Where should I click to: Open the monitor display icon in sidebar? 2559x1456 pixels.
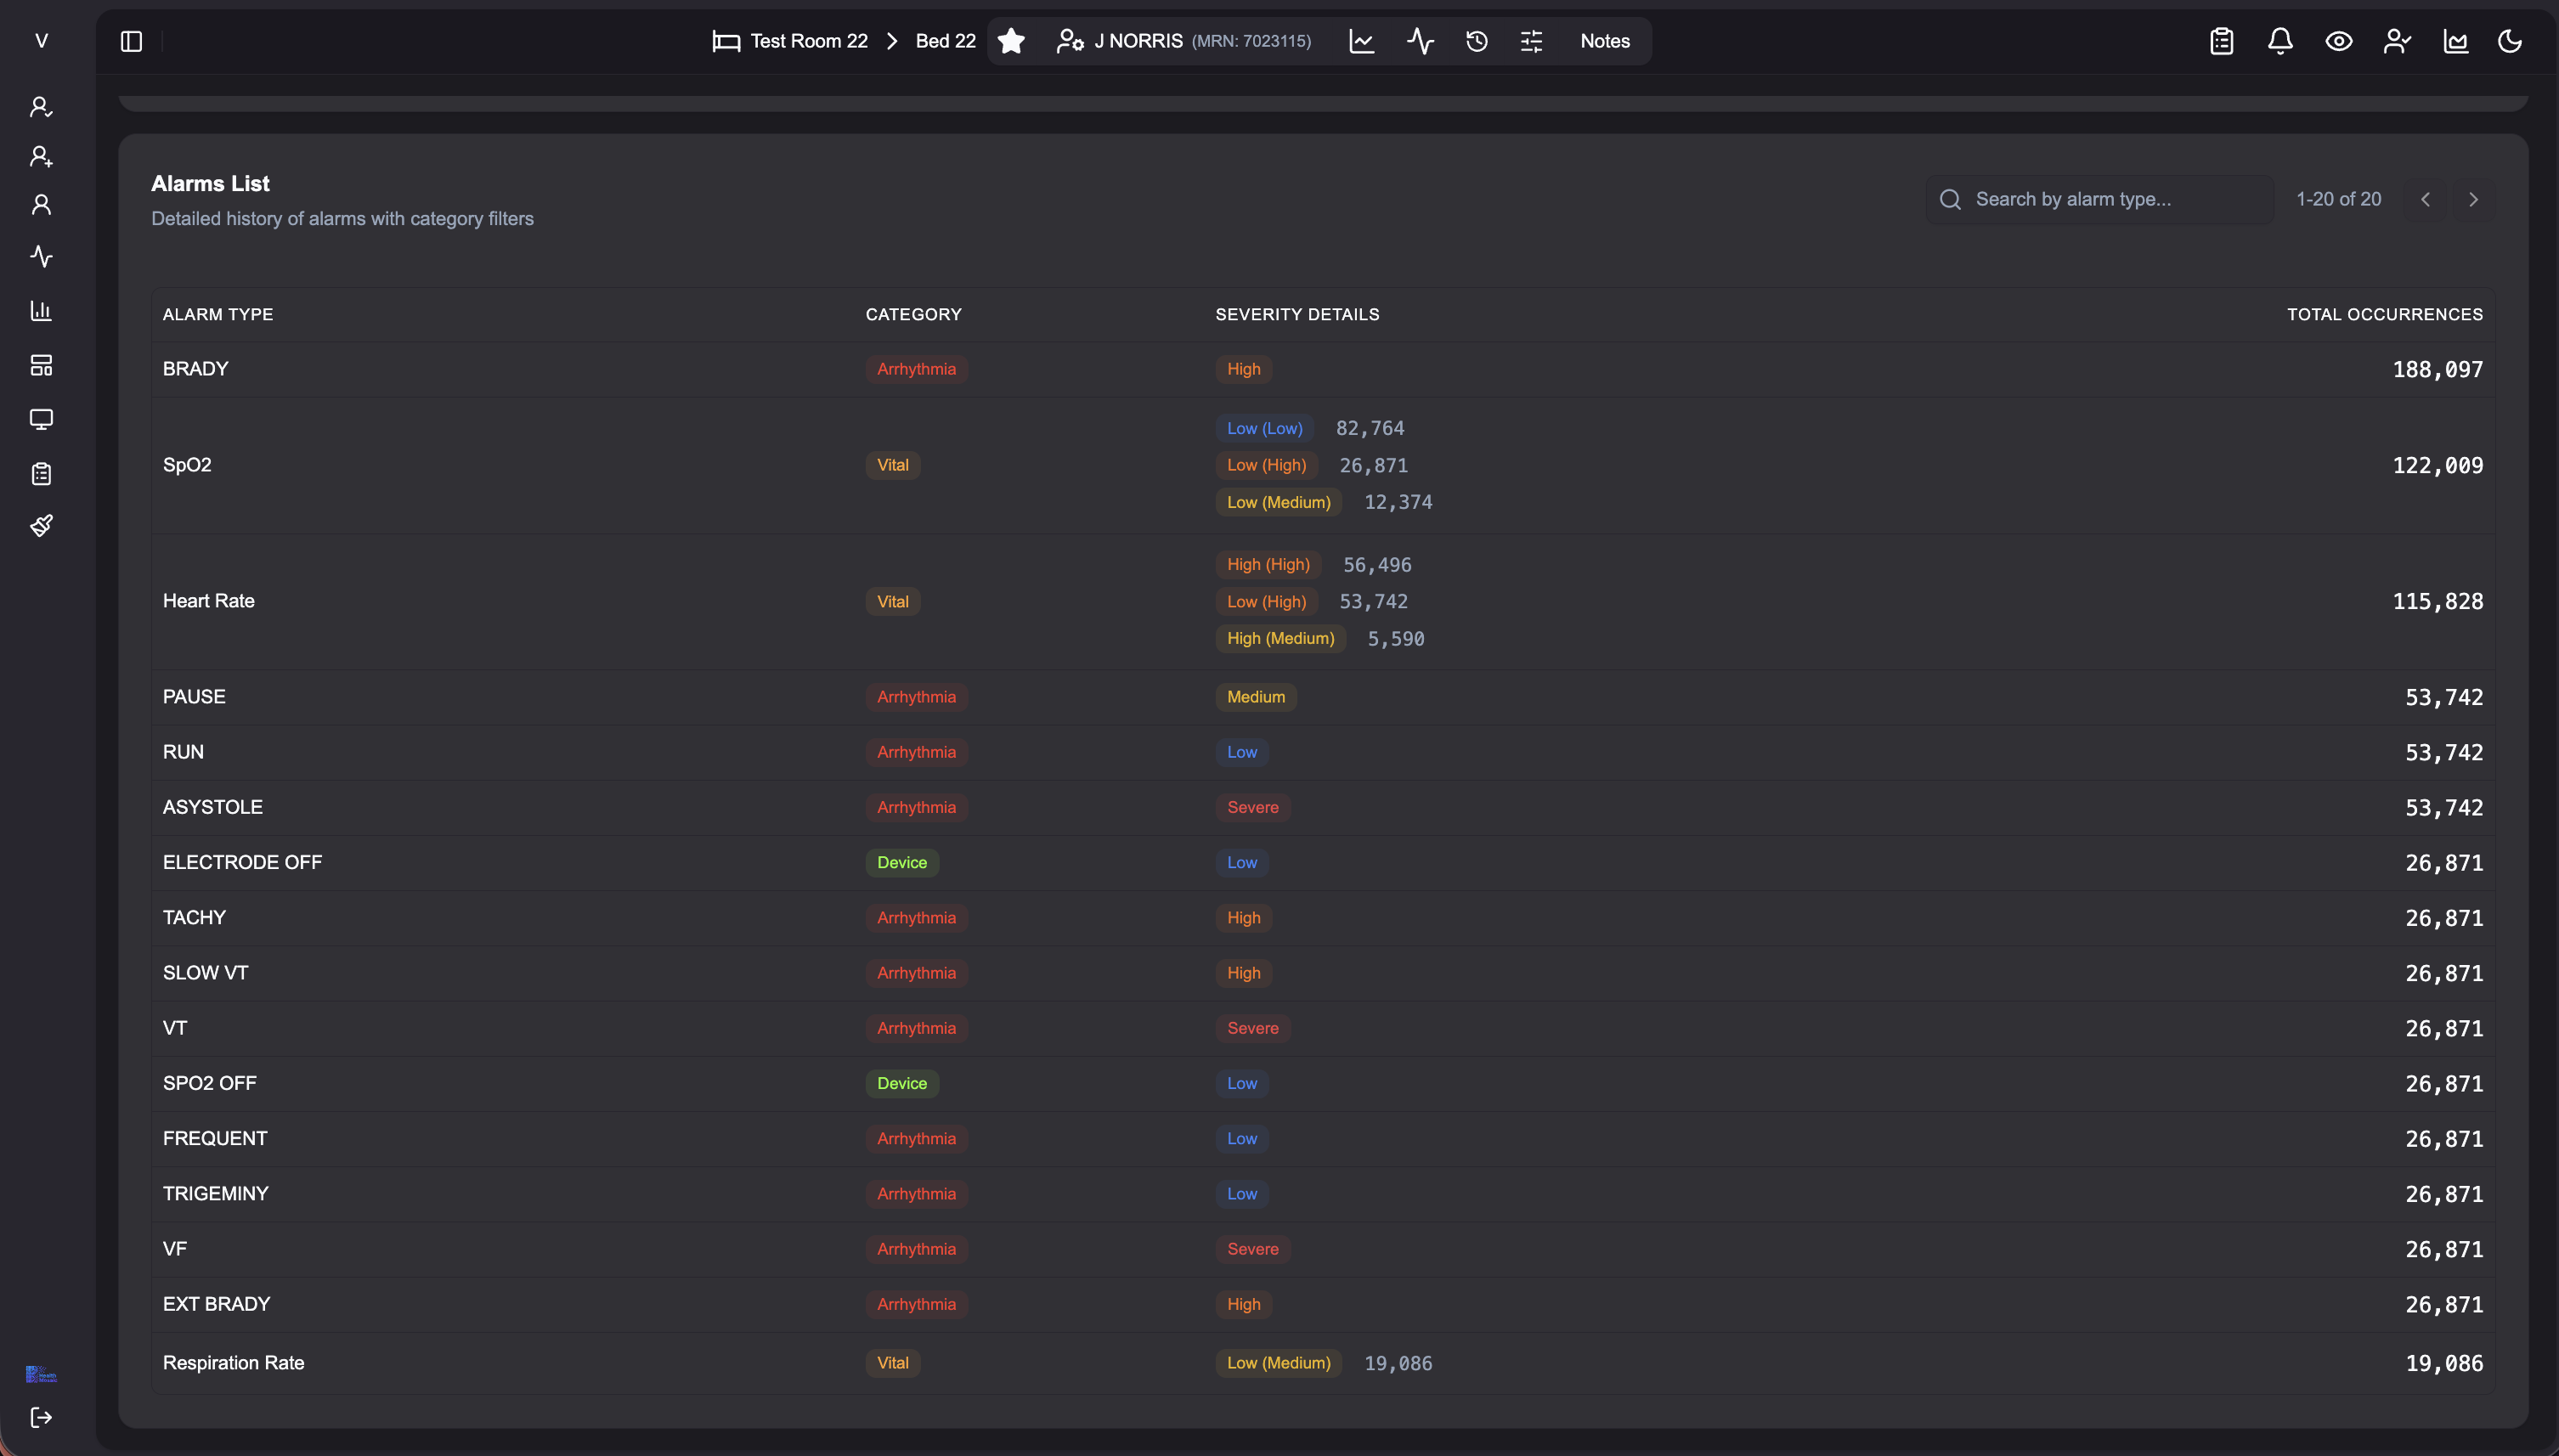41,419
